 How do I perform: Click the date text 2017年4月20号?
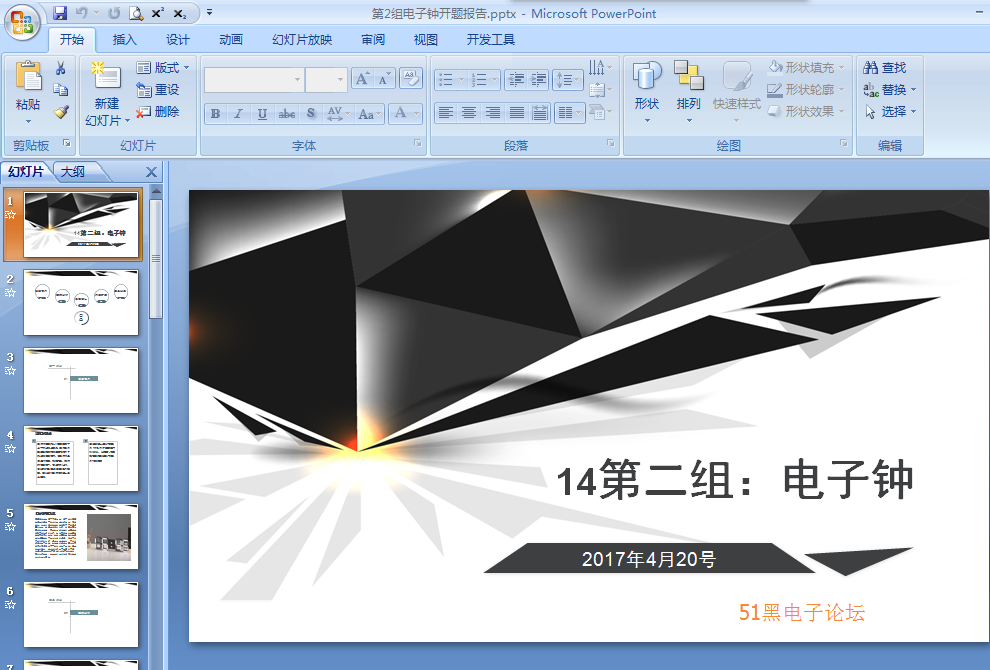649,559
